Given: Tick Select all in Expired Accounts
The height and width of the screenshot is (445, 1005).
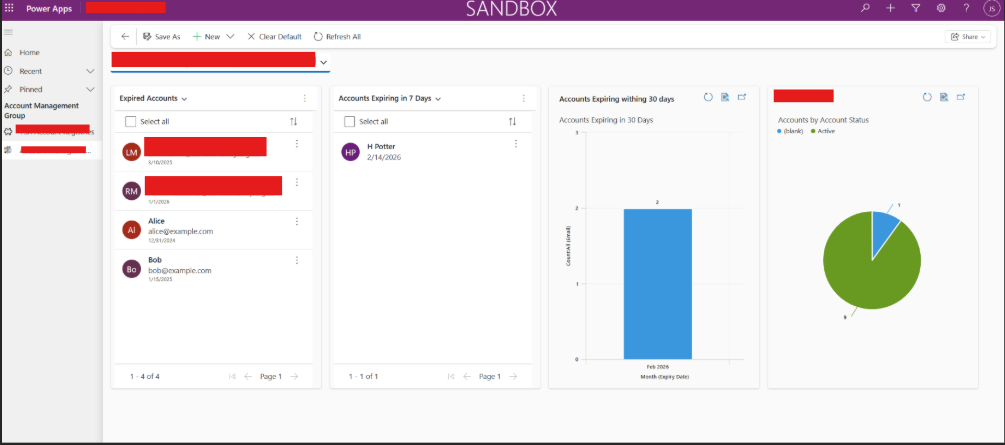Looking at the screenshot, I should click(131, 121).
